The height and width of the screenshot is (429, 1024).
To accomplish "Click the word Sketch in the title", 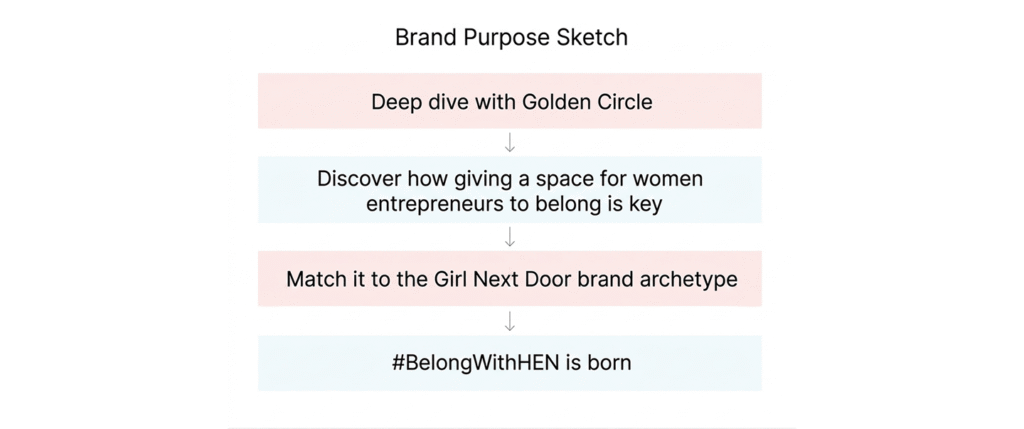I will point(592,37).
